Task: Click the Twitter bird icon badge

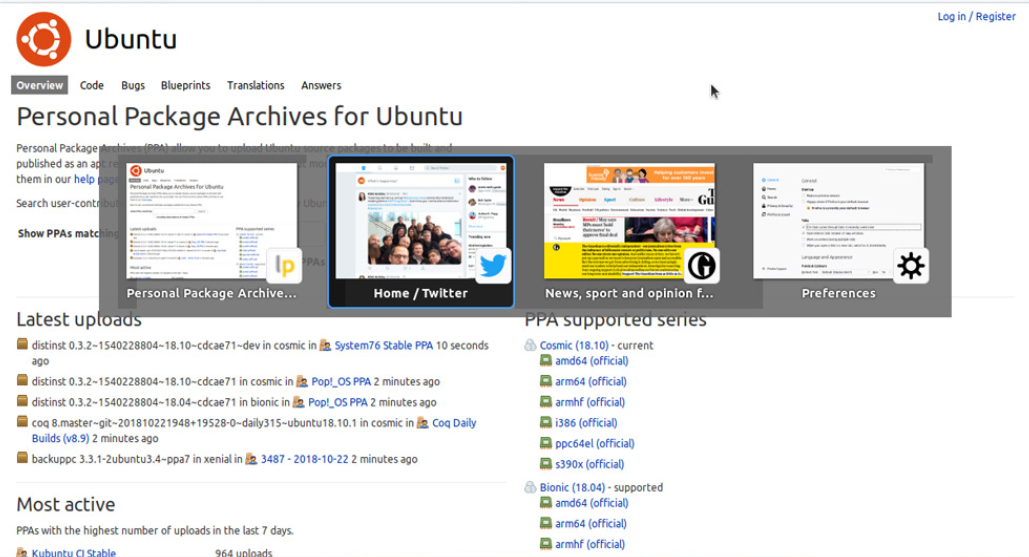Action: pyautogui.click(x=494, y=266)
